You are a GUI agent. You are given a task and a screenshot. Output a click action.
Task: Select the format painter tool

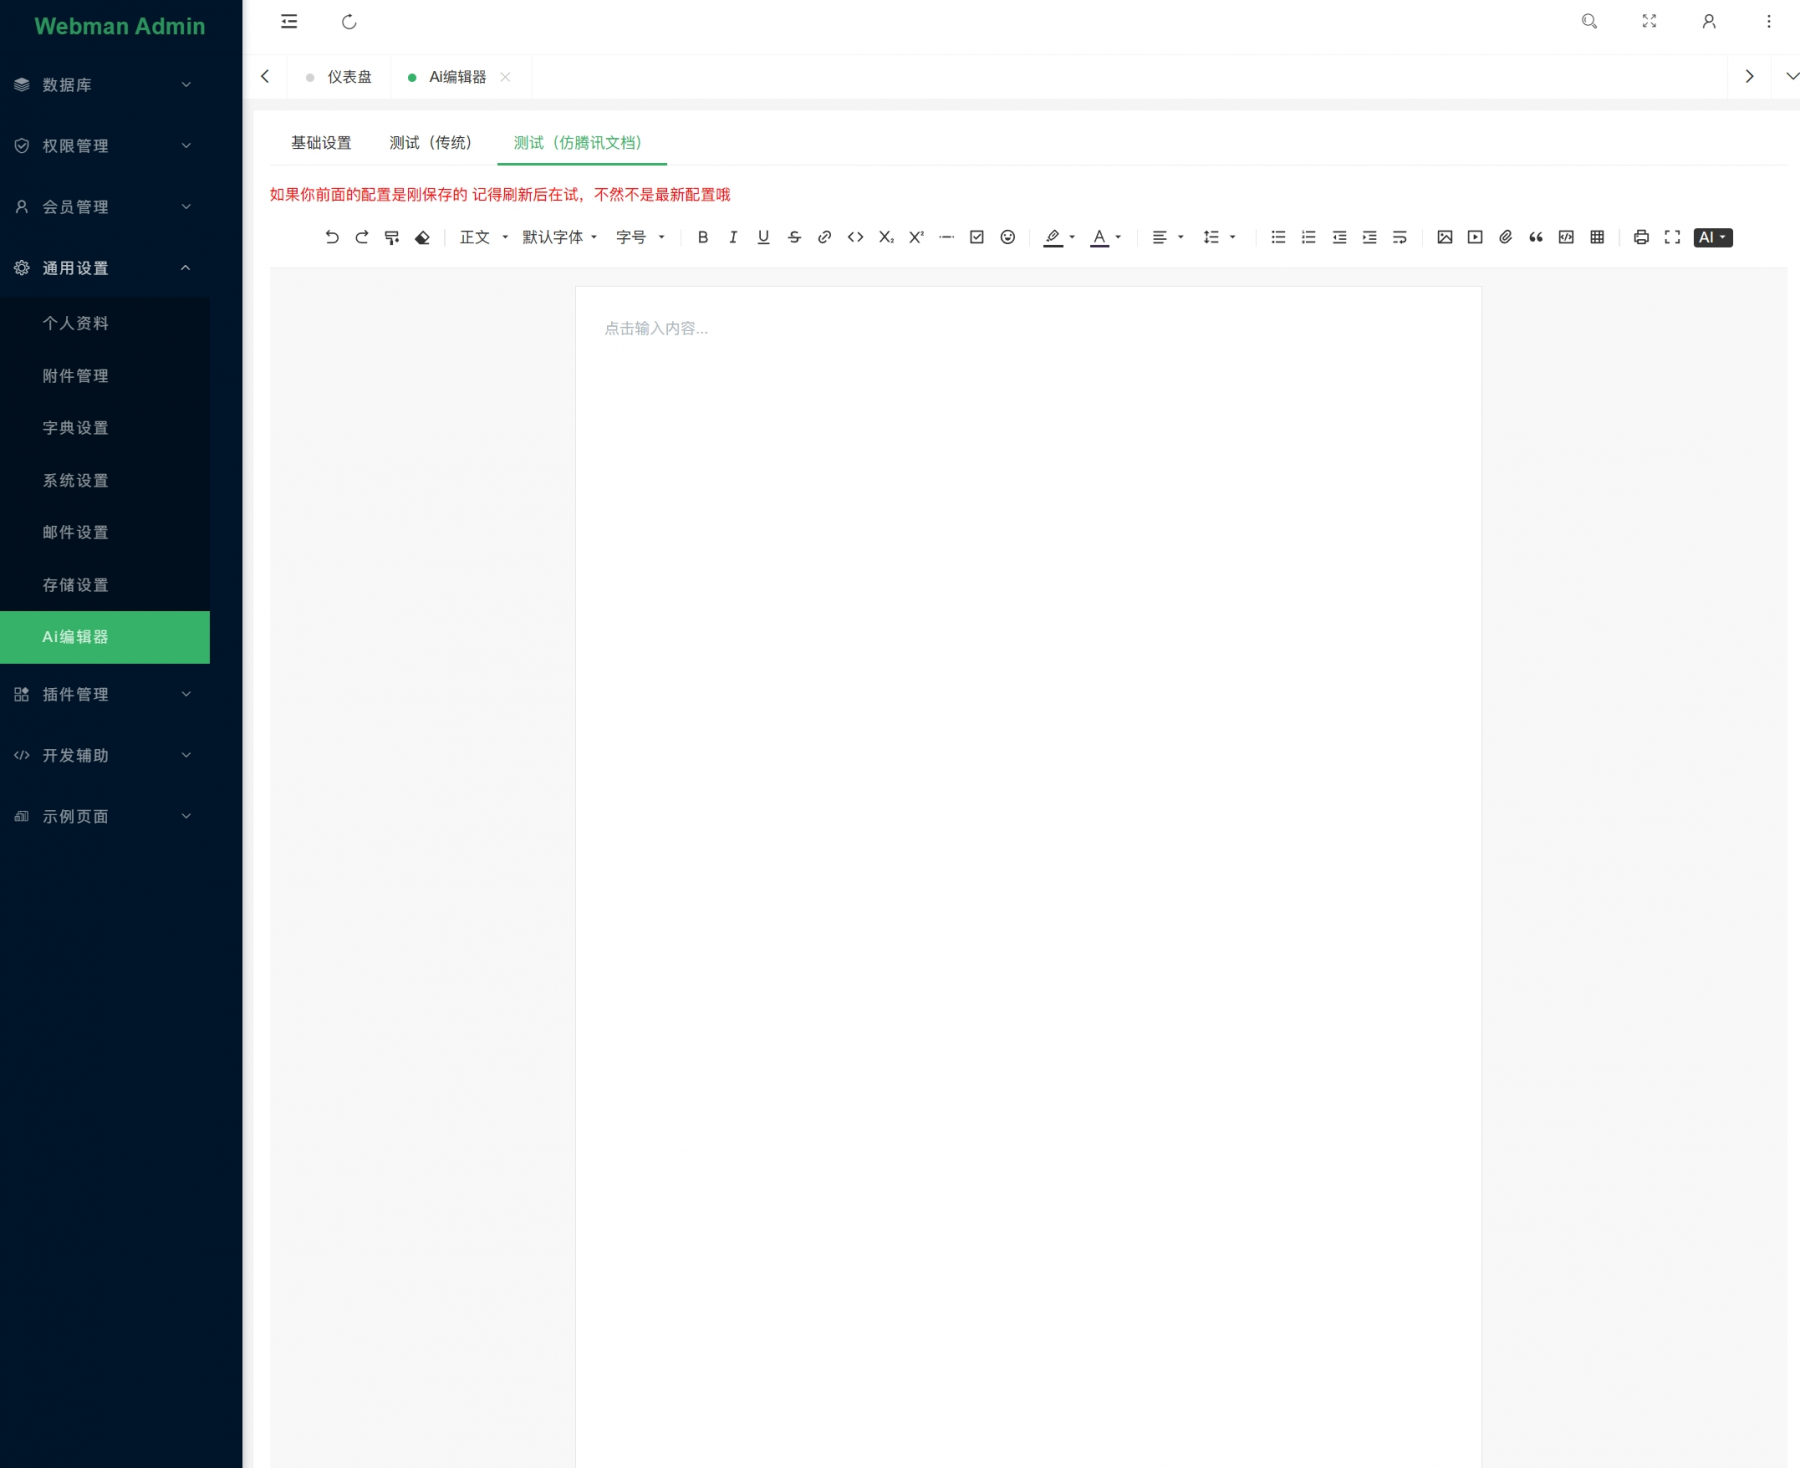(392, 237)
